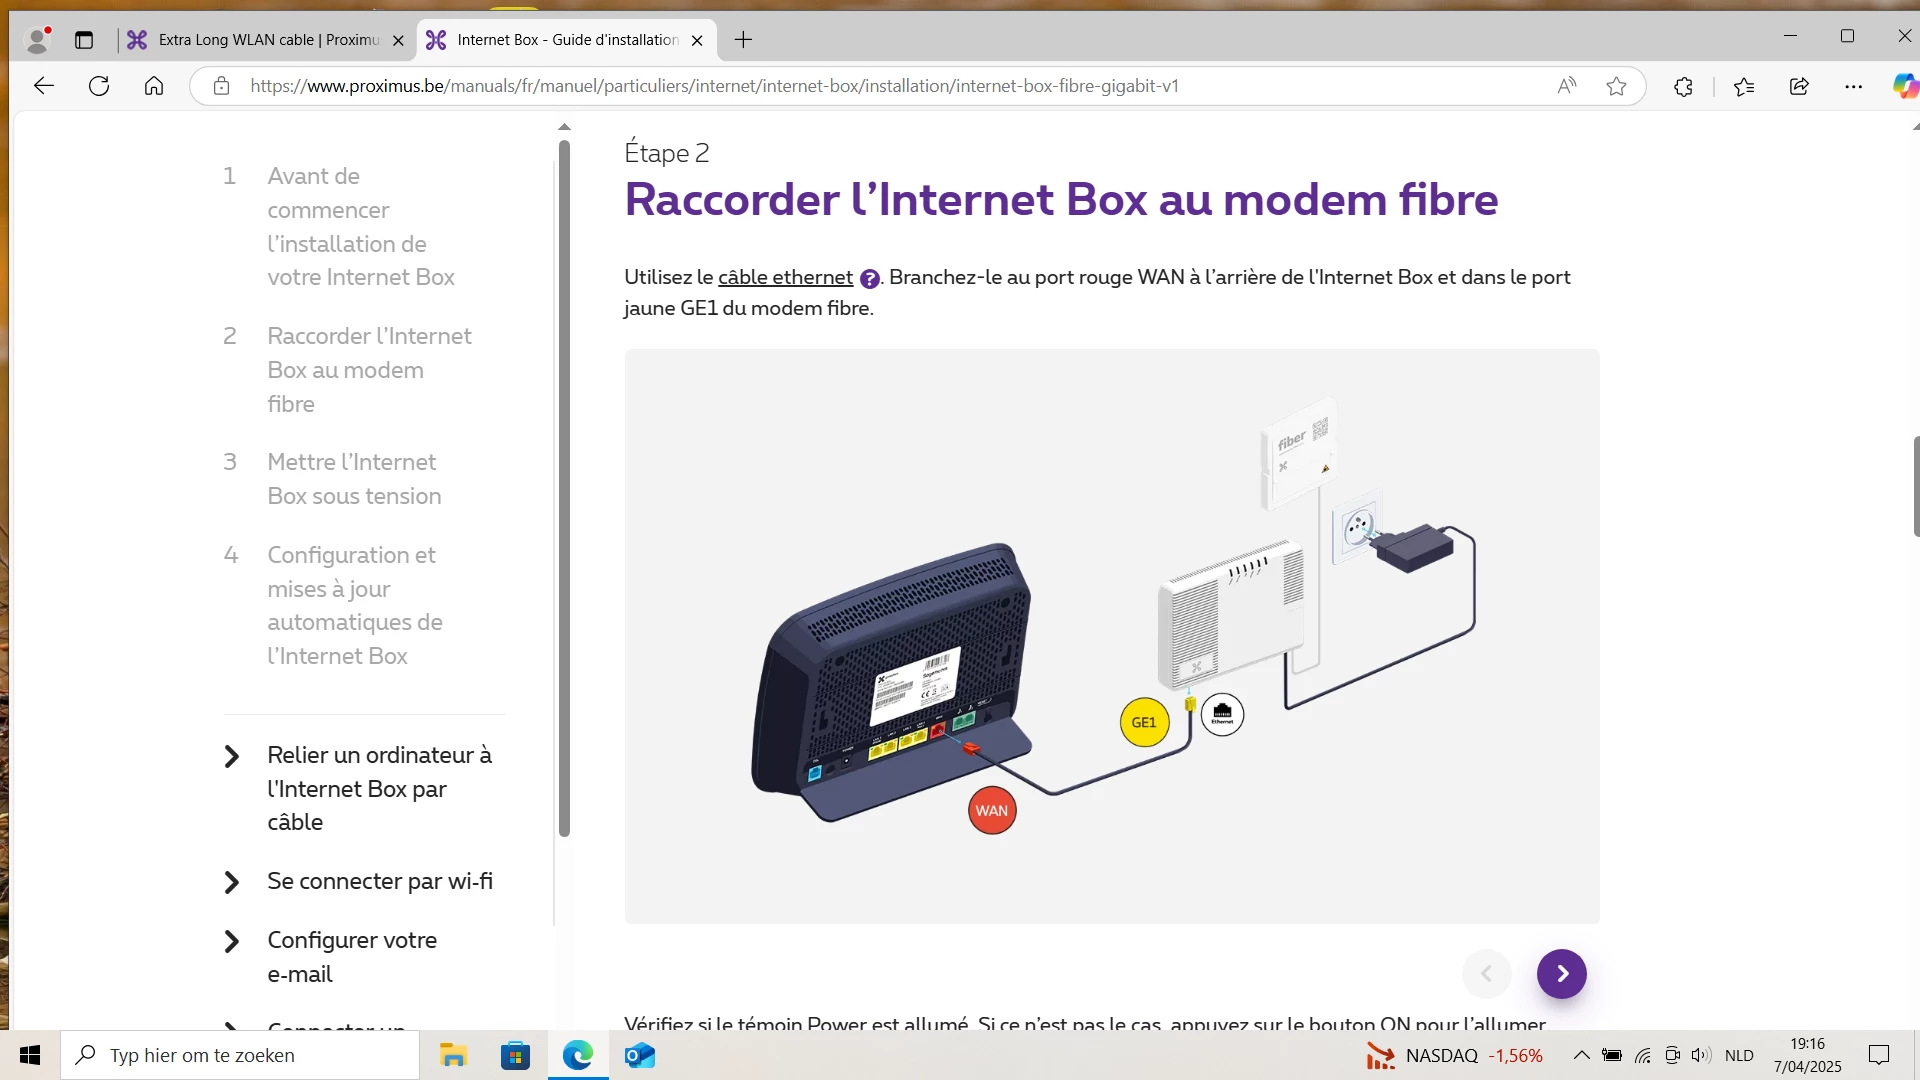
Task: Click the browser Refresh icon
Action: click(99, 86)
